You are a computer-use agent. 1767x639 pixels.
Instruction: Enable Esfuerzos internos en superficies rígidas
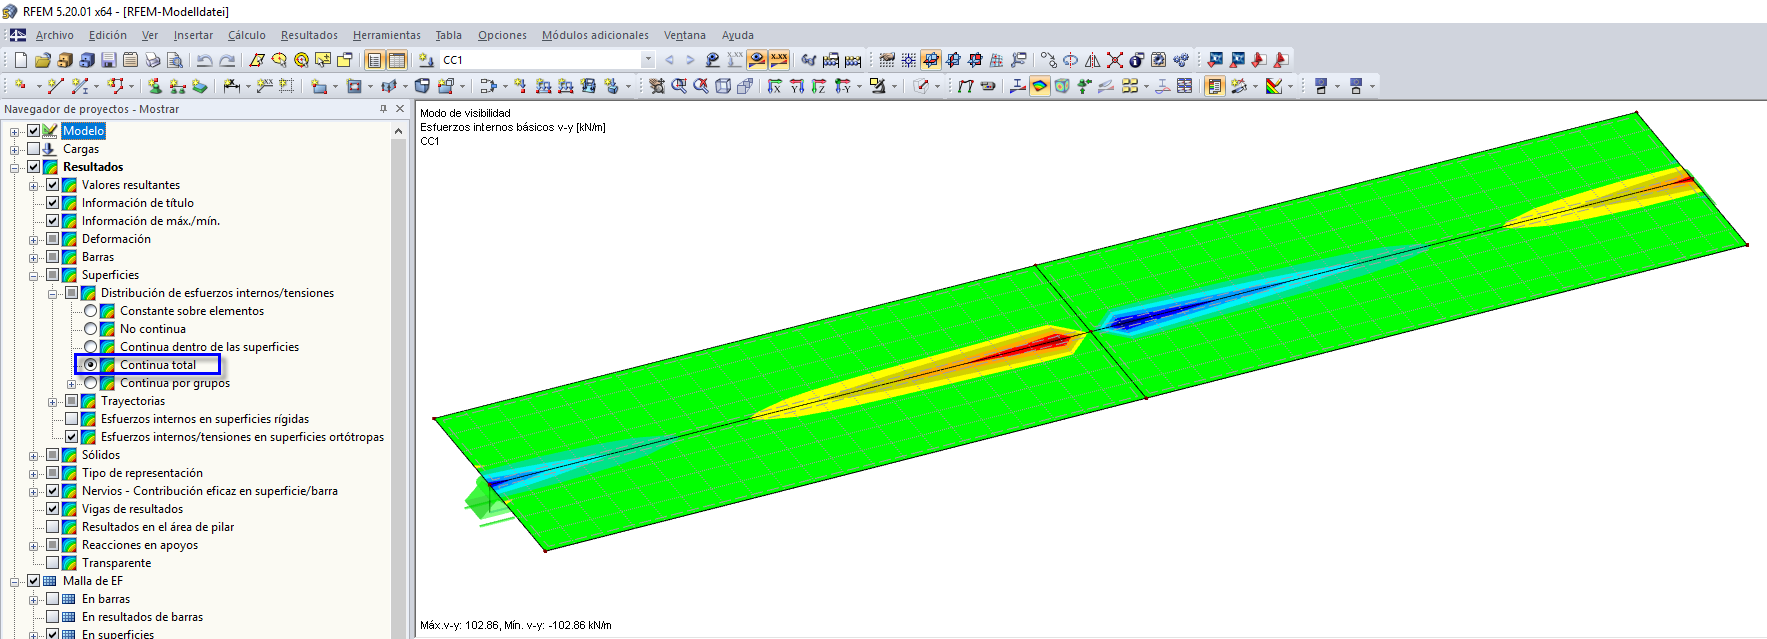(72, 419)
